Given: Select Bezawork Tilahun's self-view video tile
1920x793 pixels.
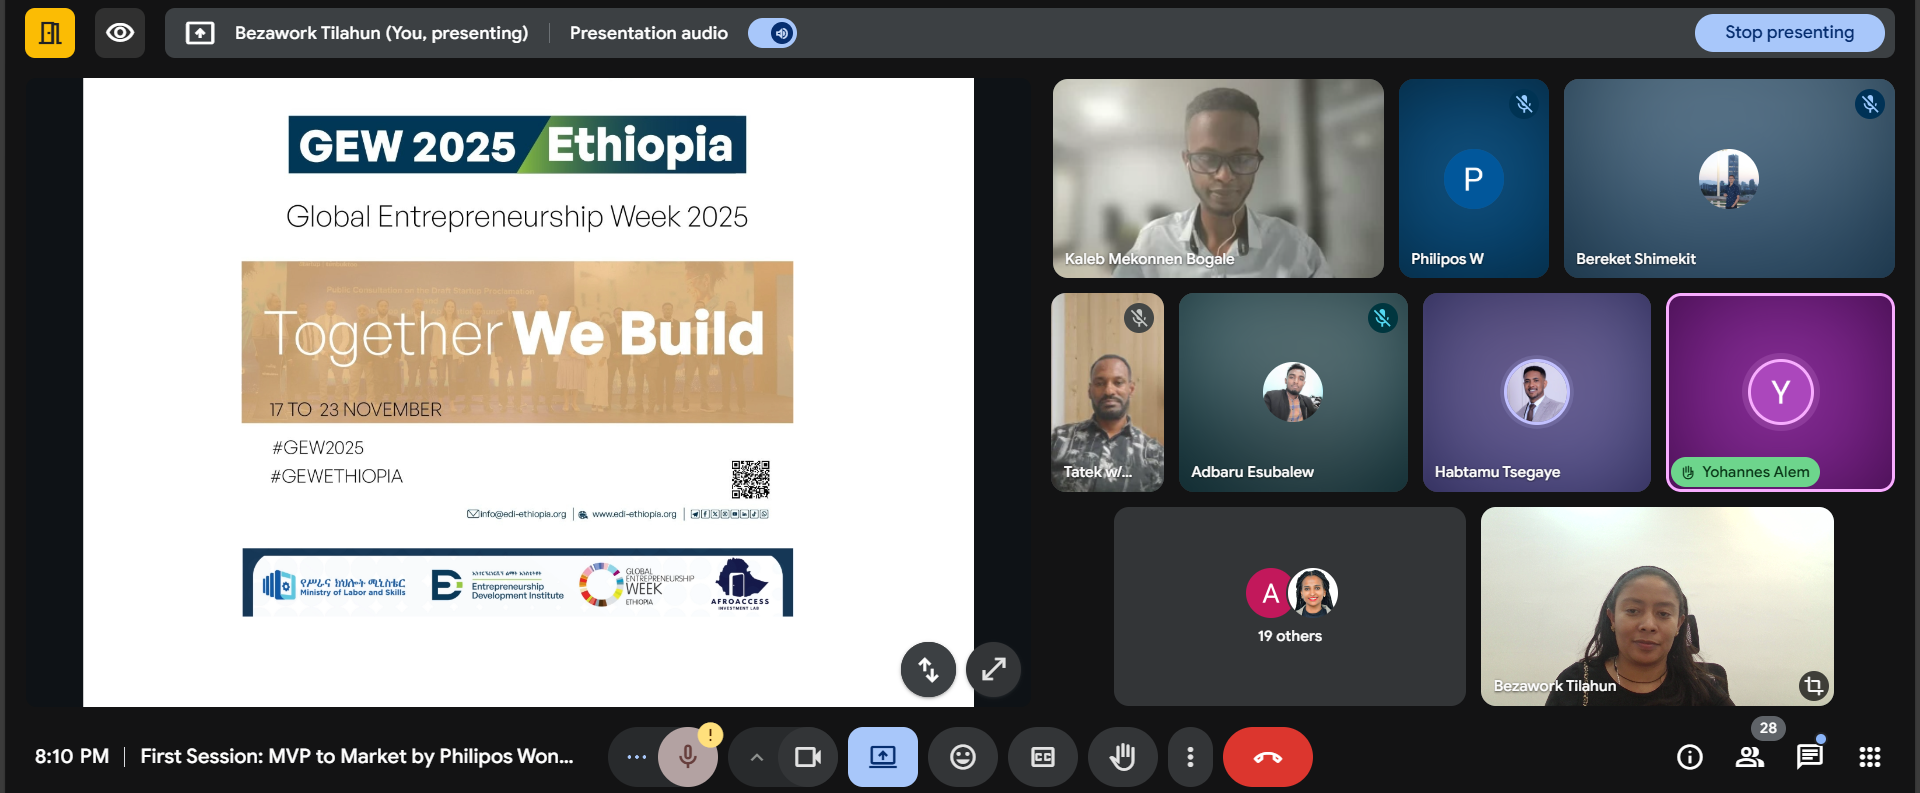Looking at the screenshot, I should (1657, 606).
